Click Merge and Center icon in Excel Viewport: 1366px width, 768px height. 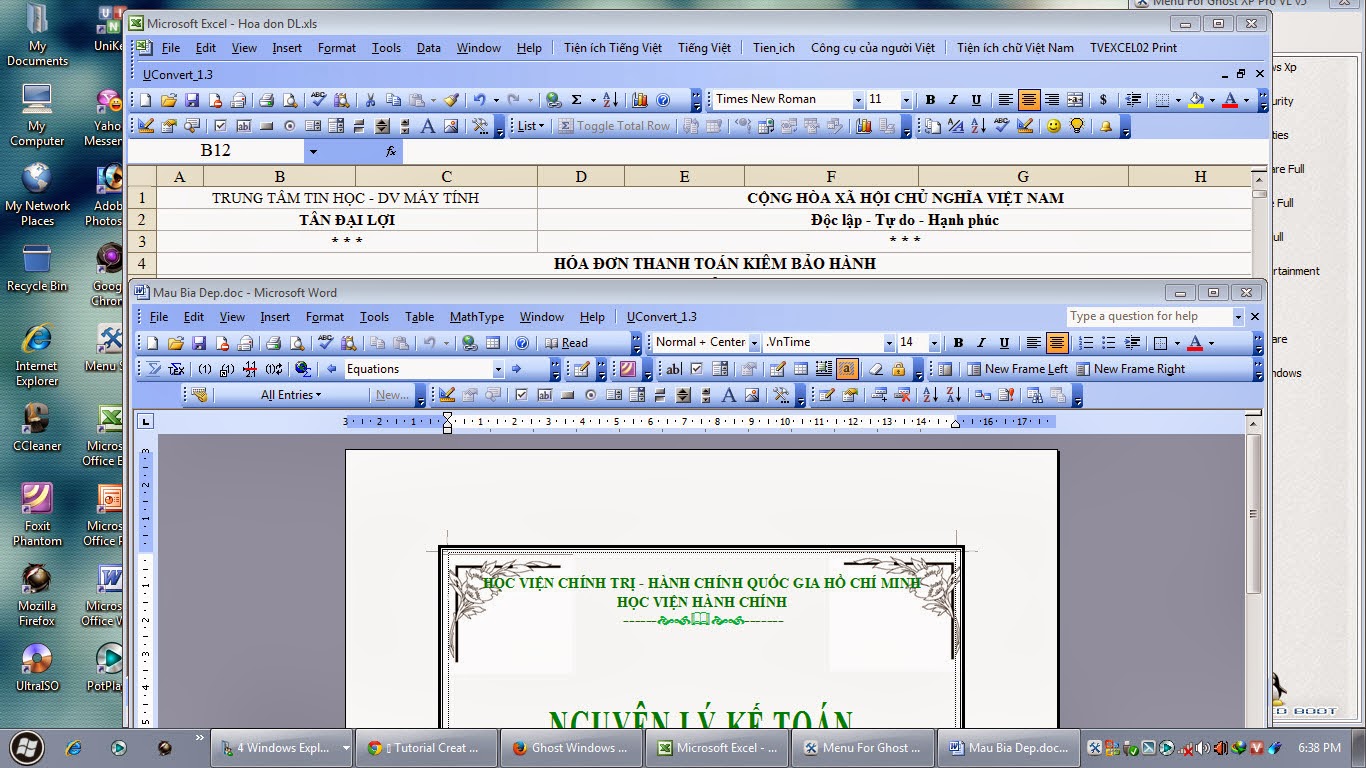click(x=1075, y=100)
